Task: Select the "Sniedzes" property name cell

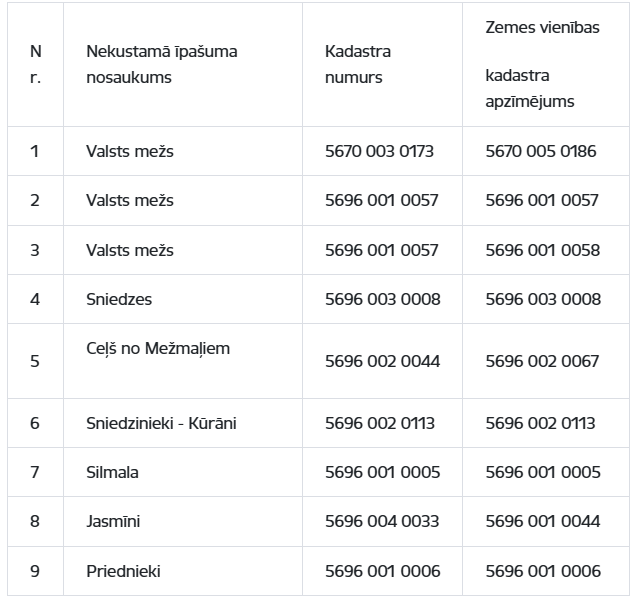Action: pos(119,299)
